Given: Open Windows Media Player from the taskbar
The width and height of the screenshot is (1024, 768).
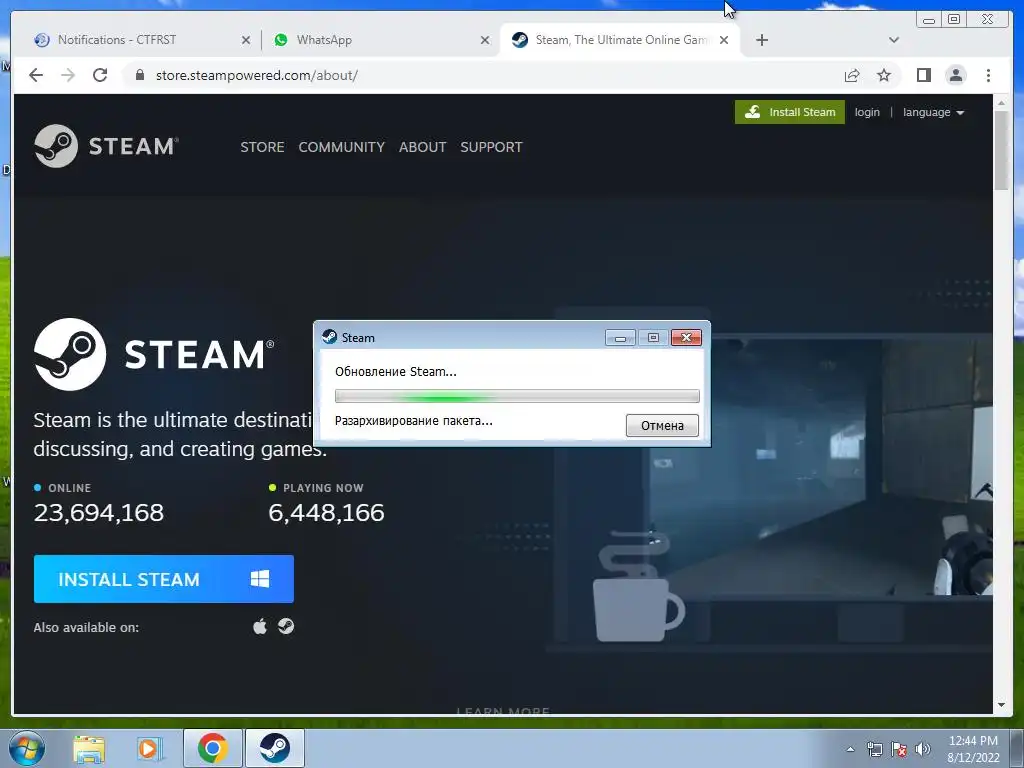Looking at the screenshot, I should click(150, 748).
